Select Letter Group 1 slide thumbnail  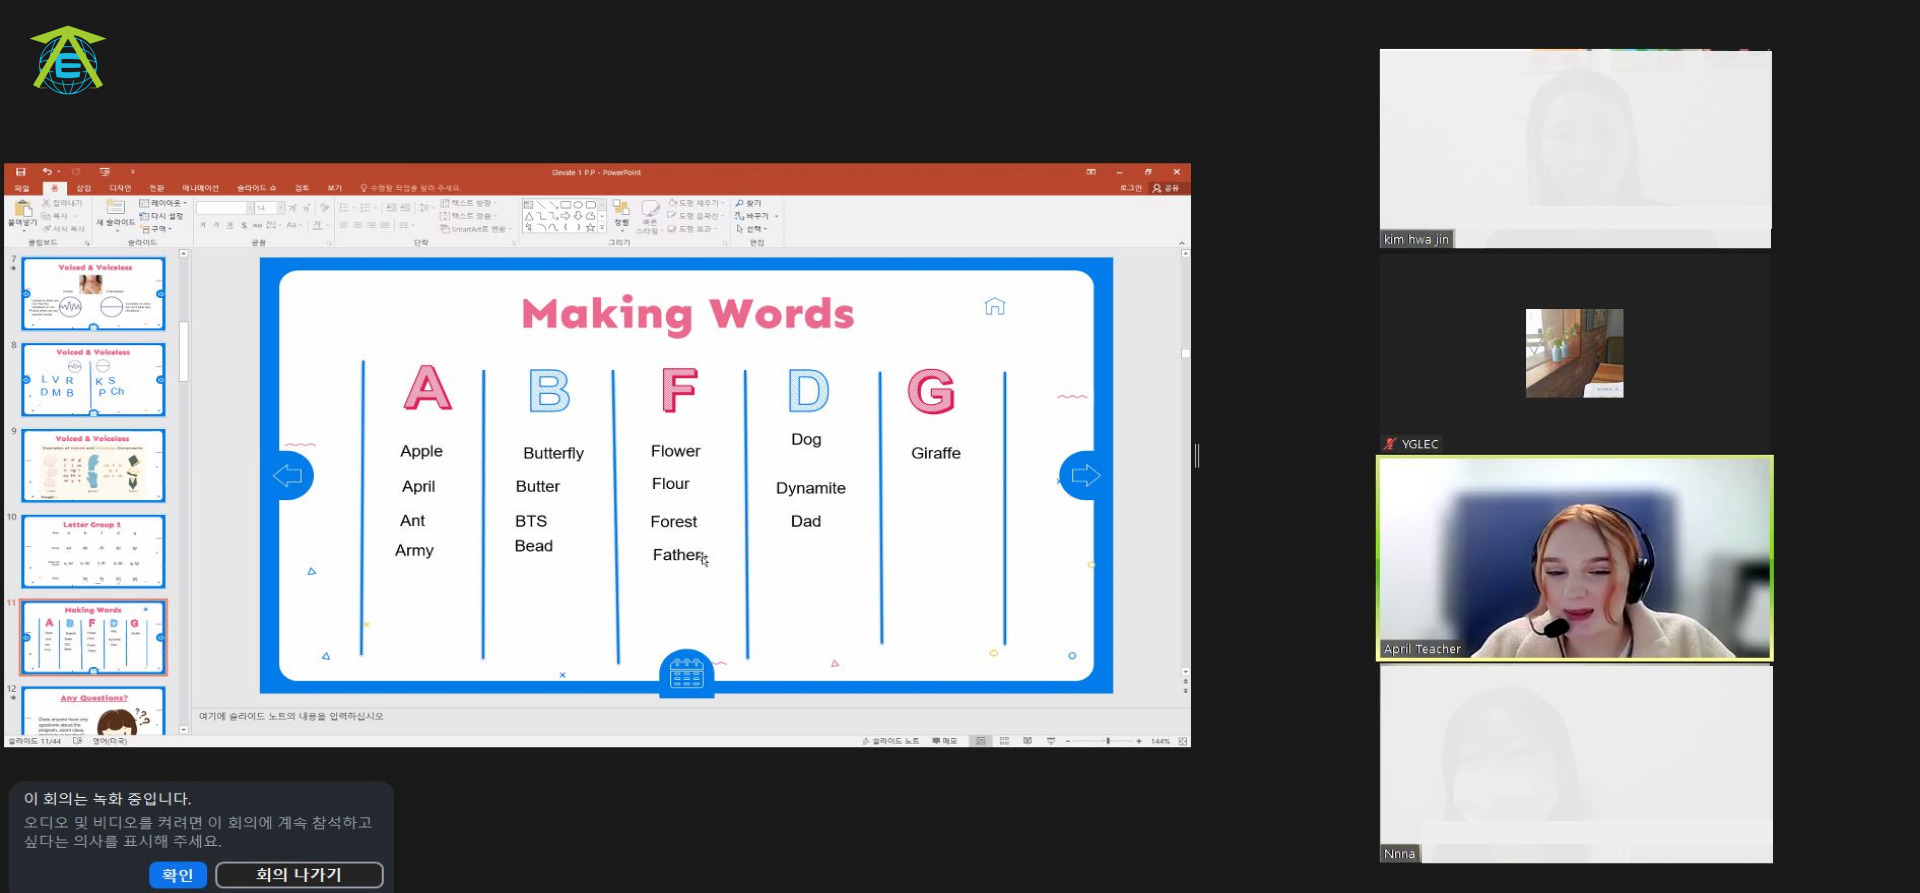tap(93, 552)
